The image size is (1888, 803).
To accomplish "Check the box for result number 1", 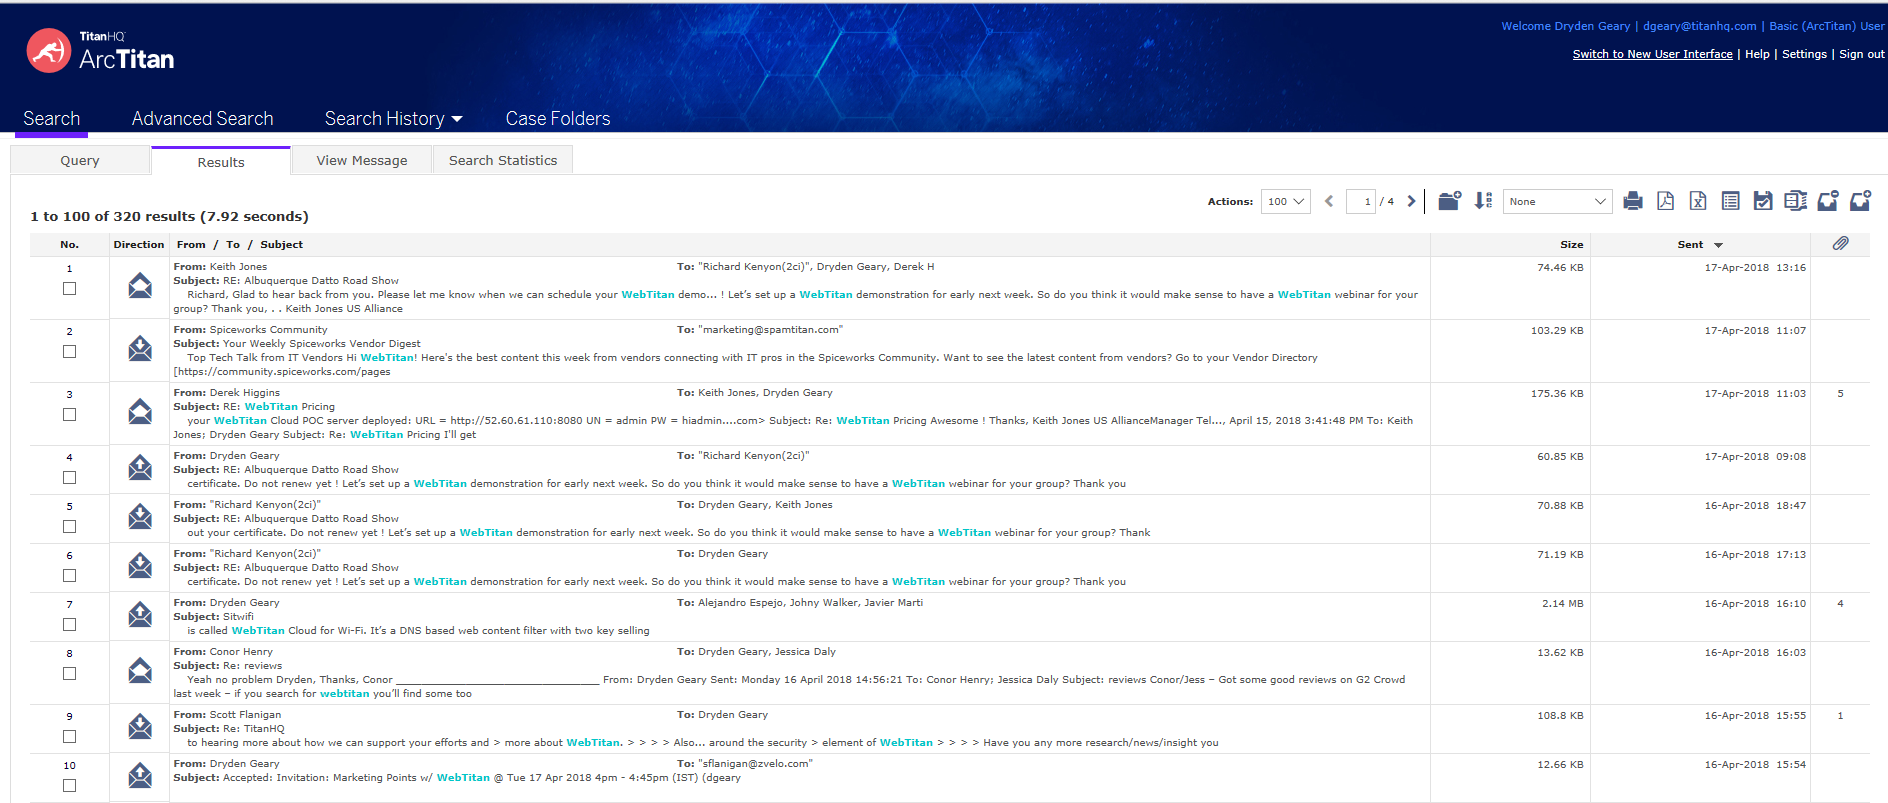I will pyautogui.click(x=70, y=289).
